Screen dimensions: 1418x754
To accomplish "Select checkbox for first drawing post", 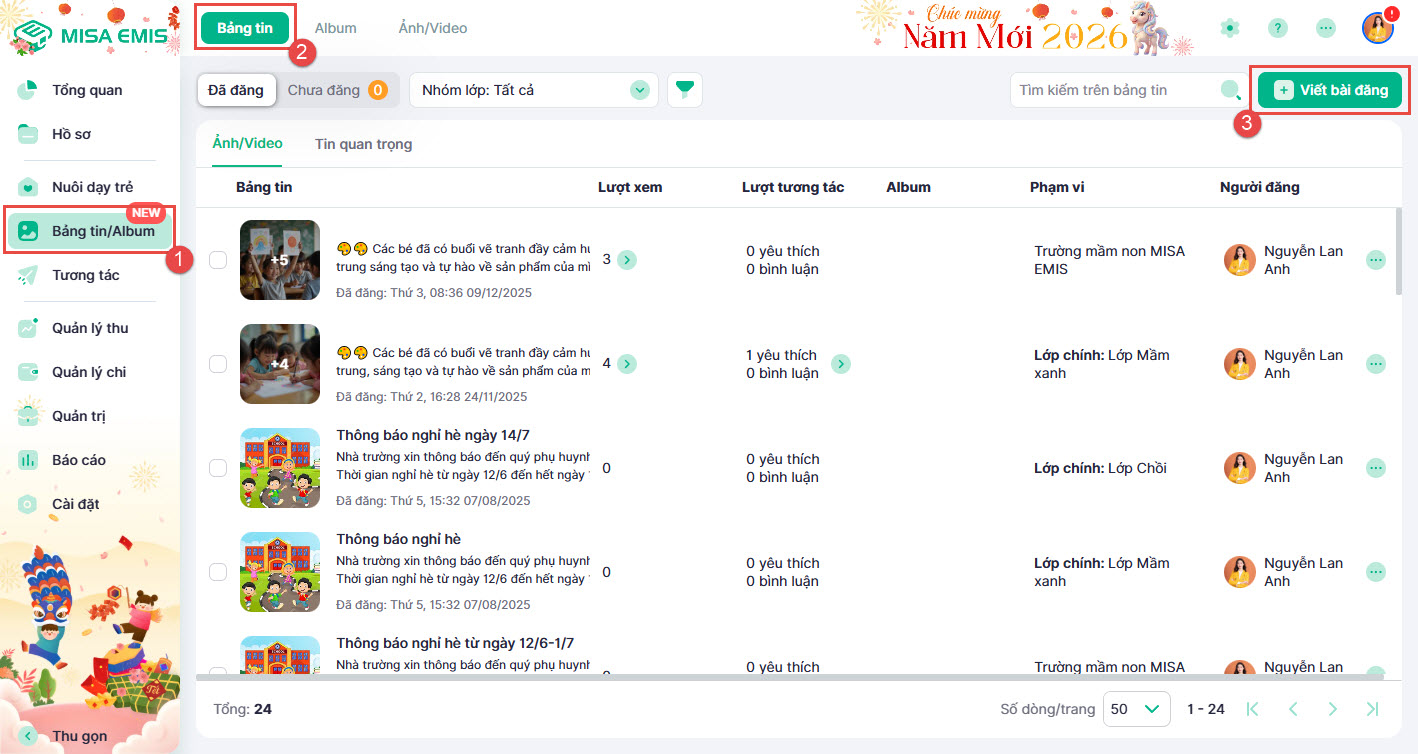I will tap(218, 260).
